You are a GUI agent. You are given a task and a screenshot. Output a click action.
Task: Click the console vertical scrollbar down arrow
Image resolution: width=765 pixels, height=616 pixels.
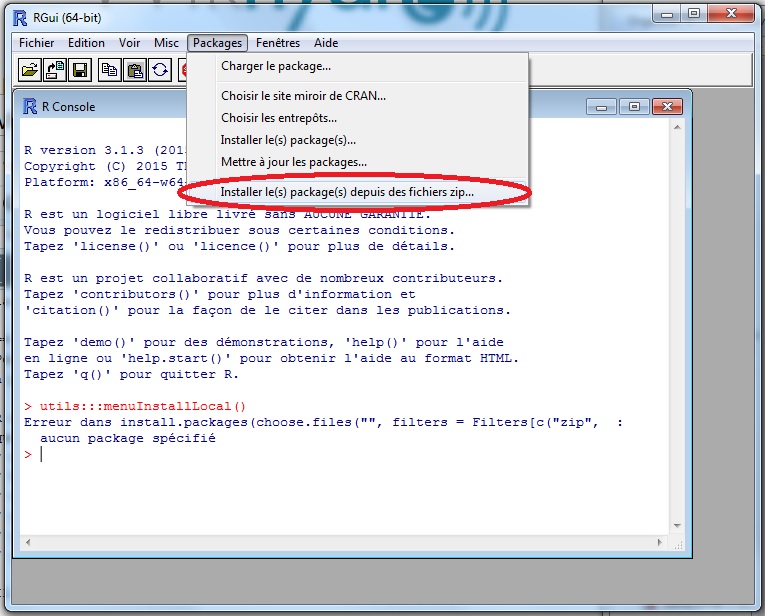pyautogui.click(x=677, y=526)
